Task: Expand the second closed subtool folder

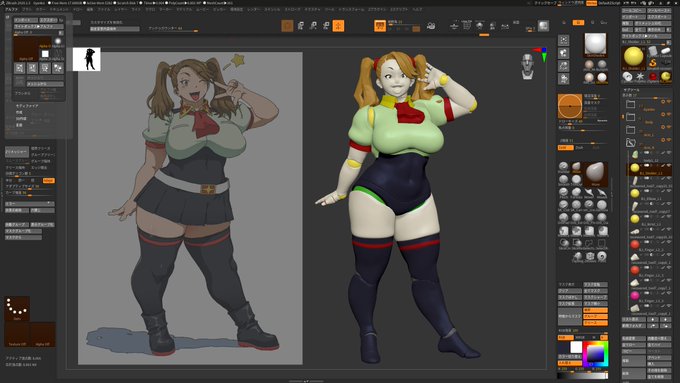Action: (x=631, y=117)
